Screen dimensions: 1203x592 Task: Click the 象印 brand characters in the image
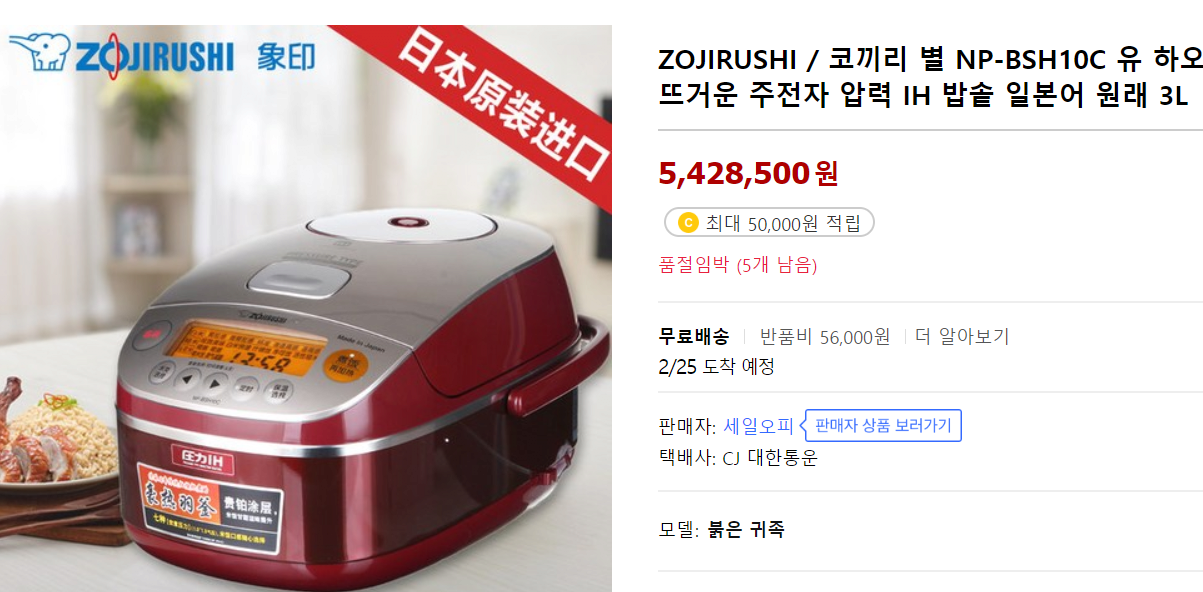click(285, 55)
